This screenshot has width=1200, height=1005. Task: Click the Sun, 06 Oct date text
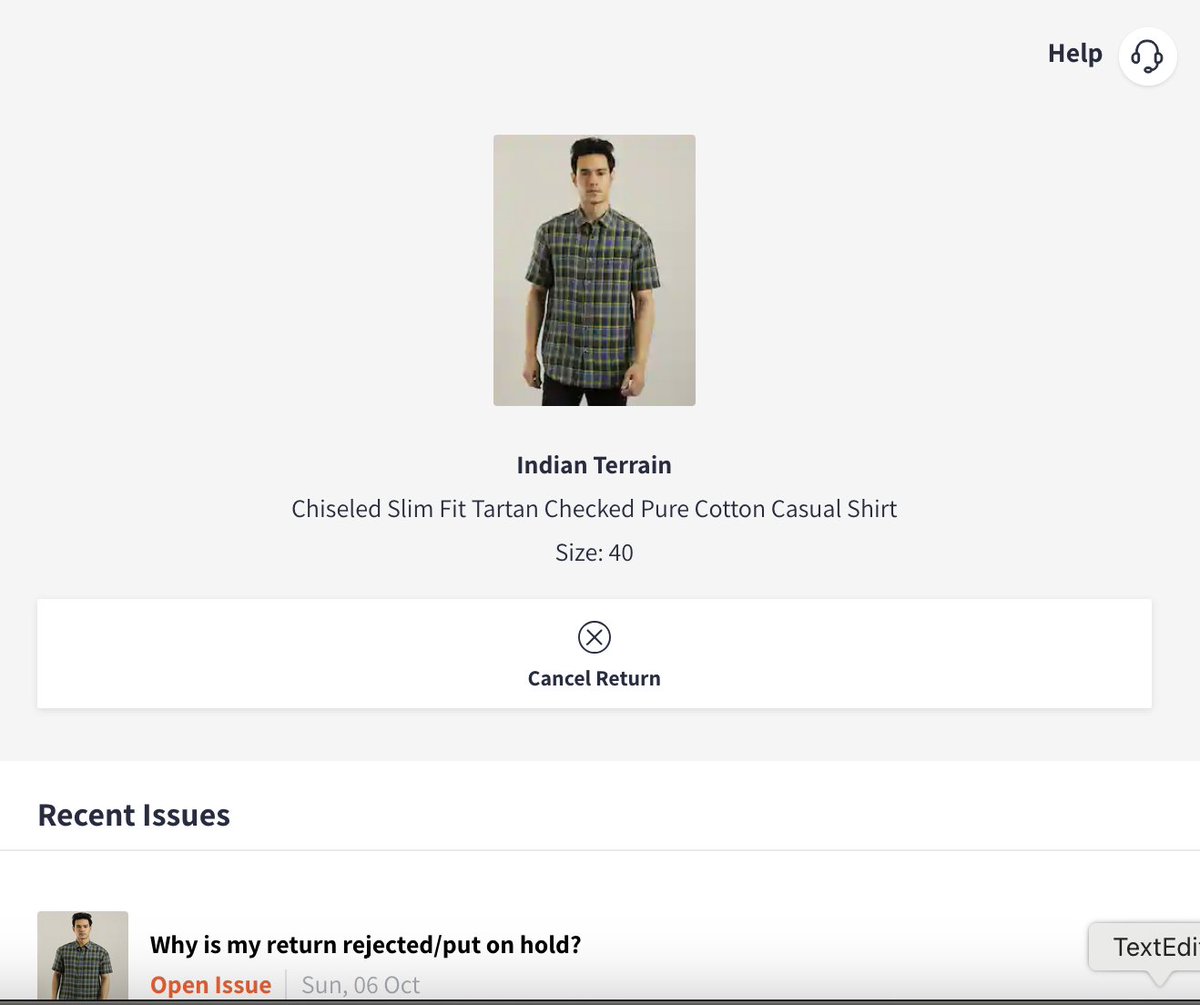pyautogui.click(x=360, y=984)
